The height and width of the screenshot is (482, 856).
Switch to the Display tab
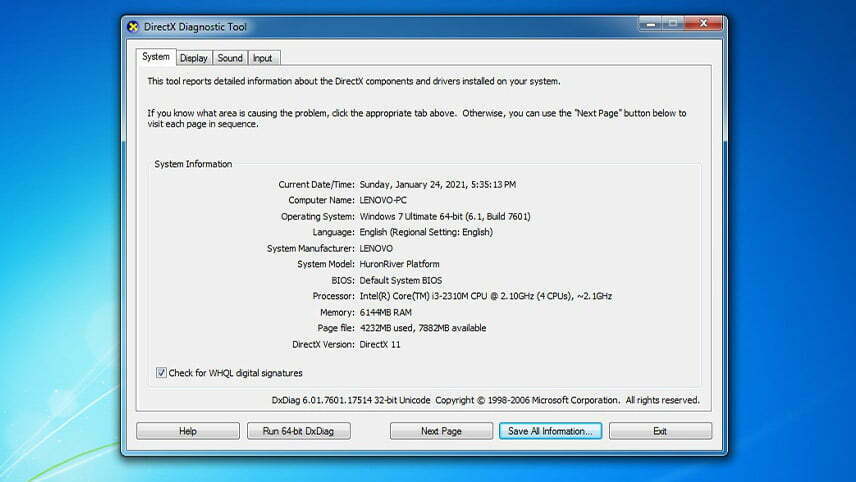coord(193,58)
